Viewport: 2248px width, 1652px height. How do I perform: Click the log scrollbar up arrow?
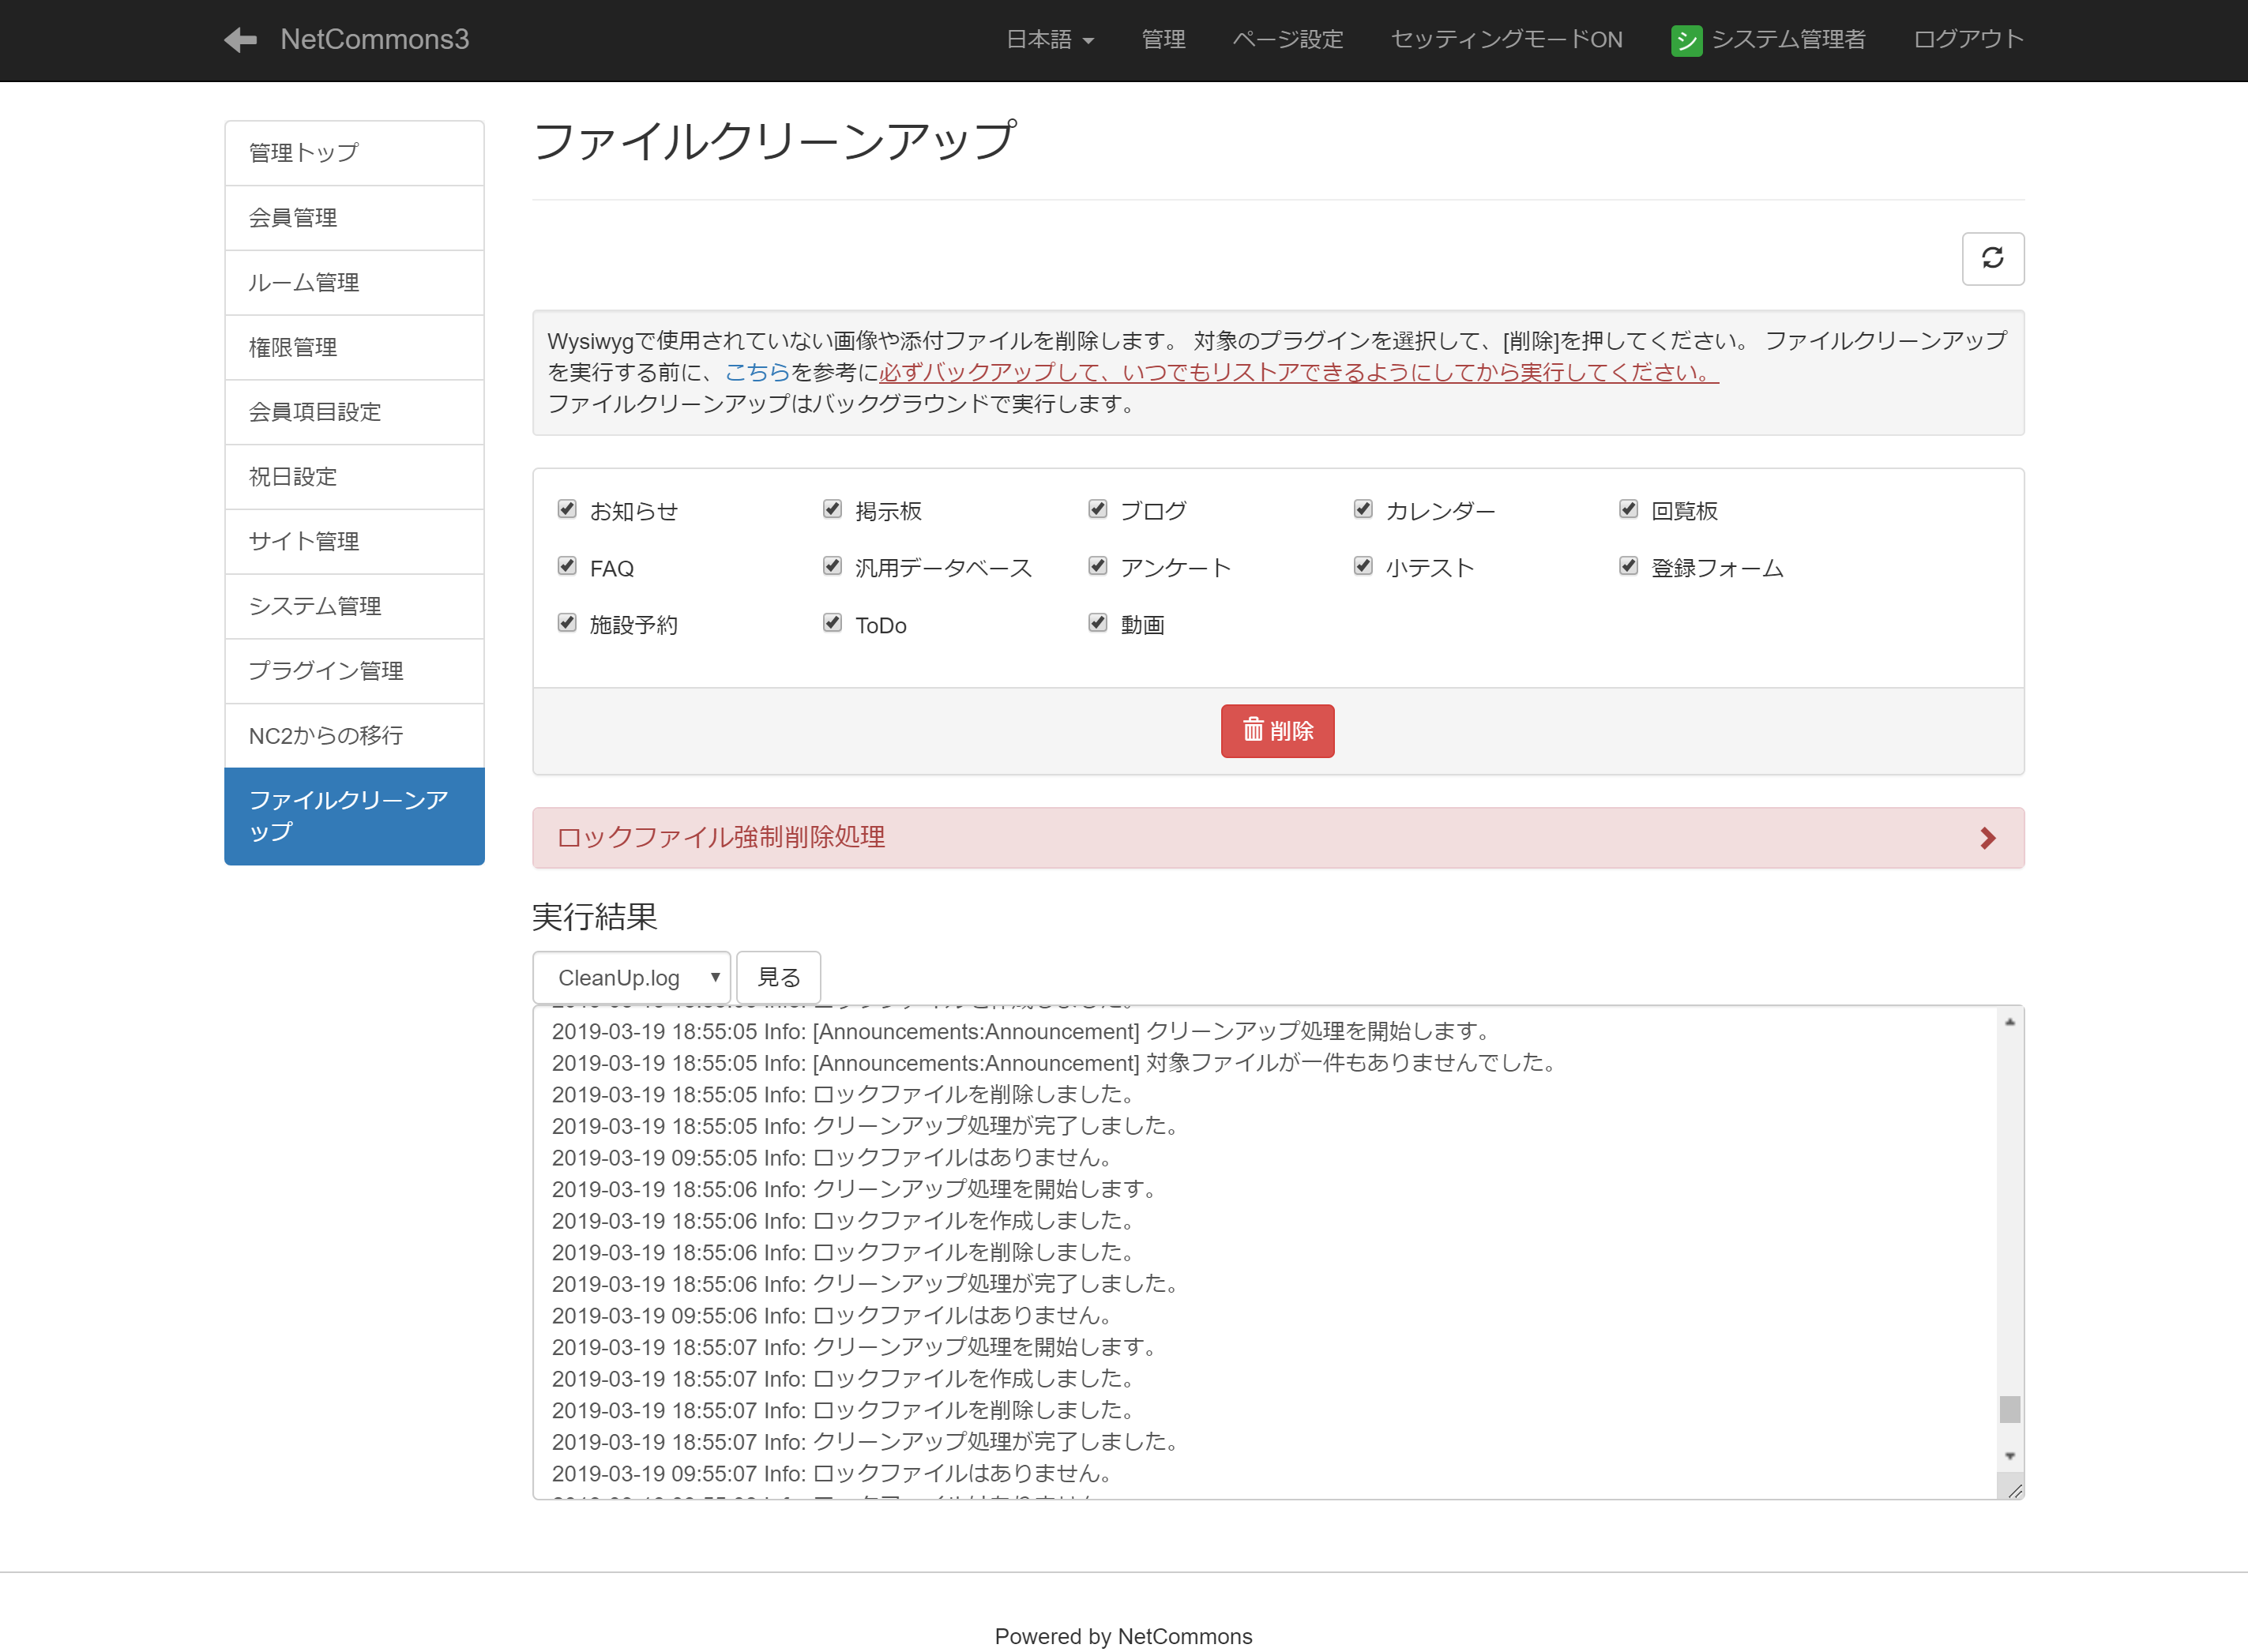coord(2010,1022)
